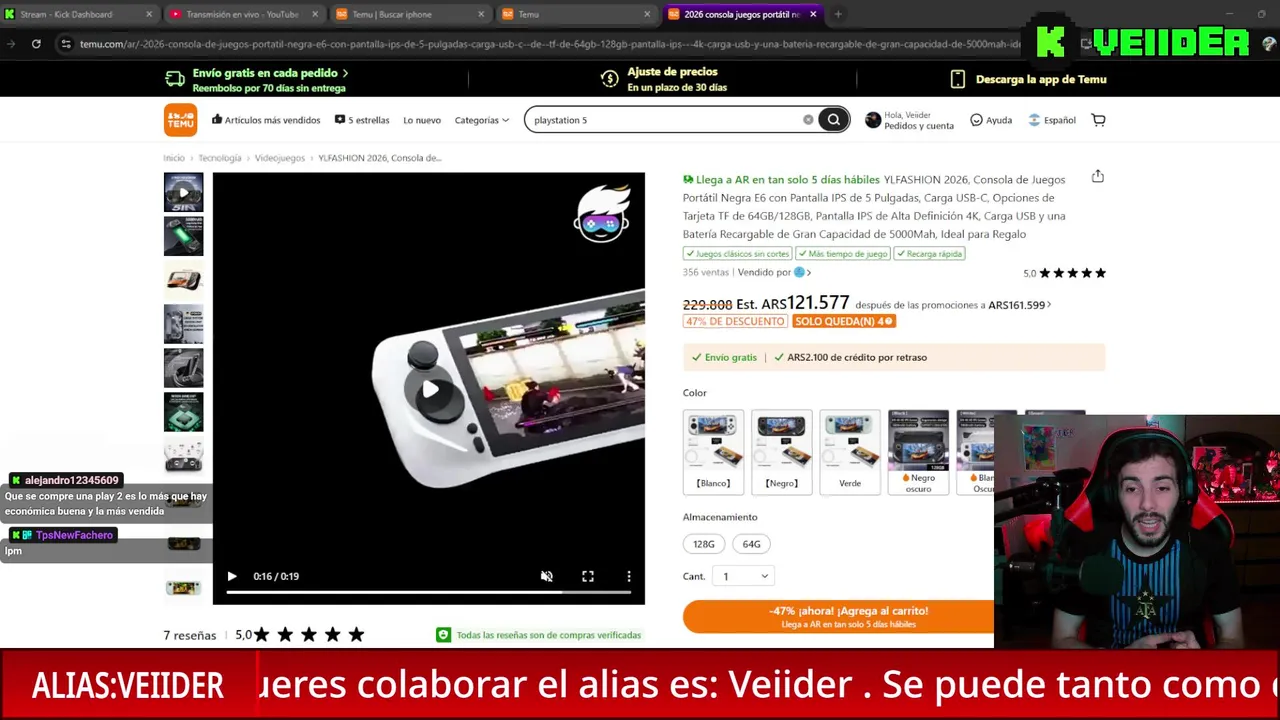The width and height of the screenshot is (1280, 720).
Task: Open the video more options menu
Action: pyautogui.click(x=629, y=576)
